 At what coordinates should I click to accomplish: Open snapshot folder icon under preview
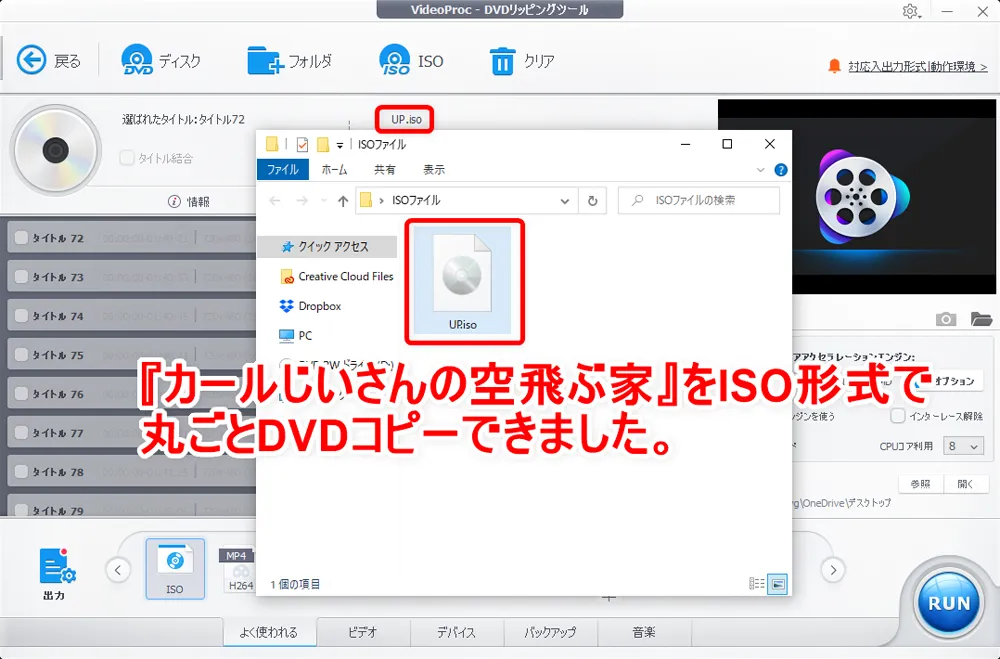point(981,318)
